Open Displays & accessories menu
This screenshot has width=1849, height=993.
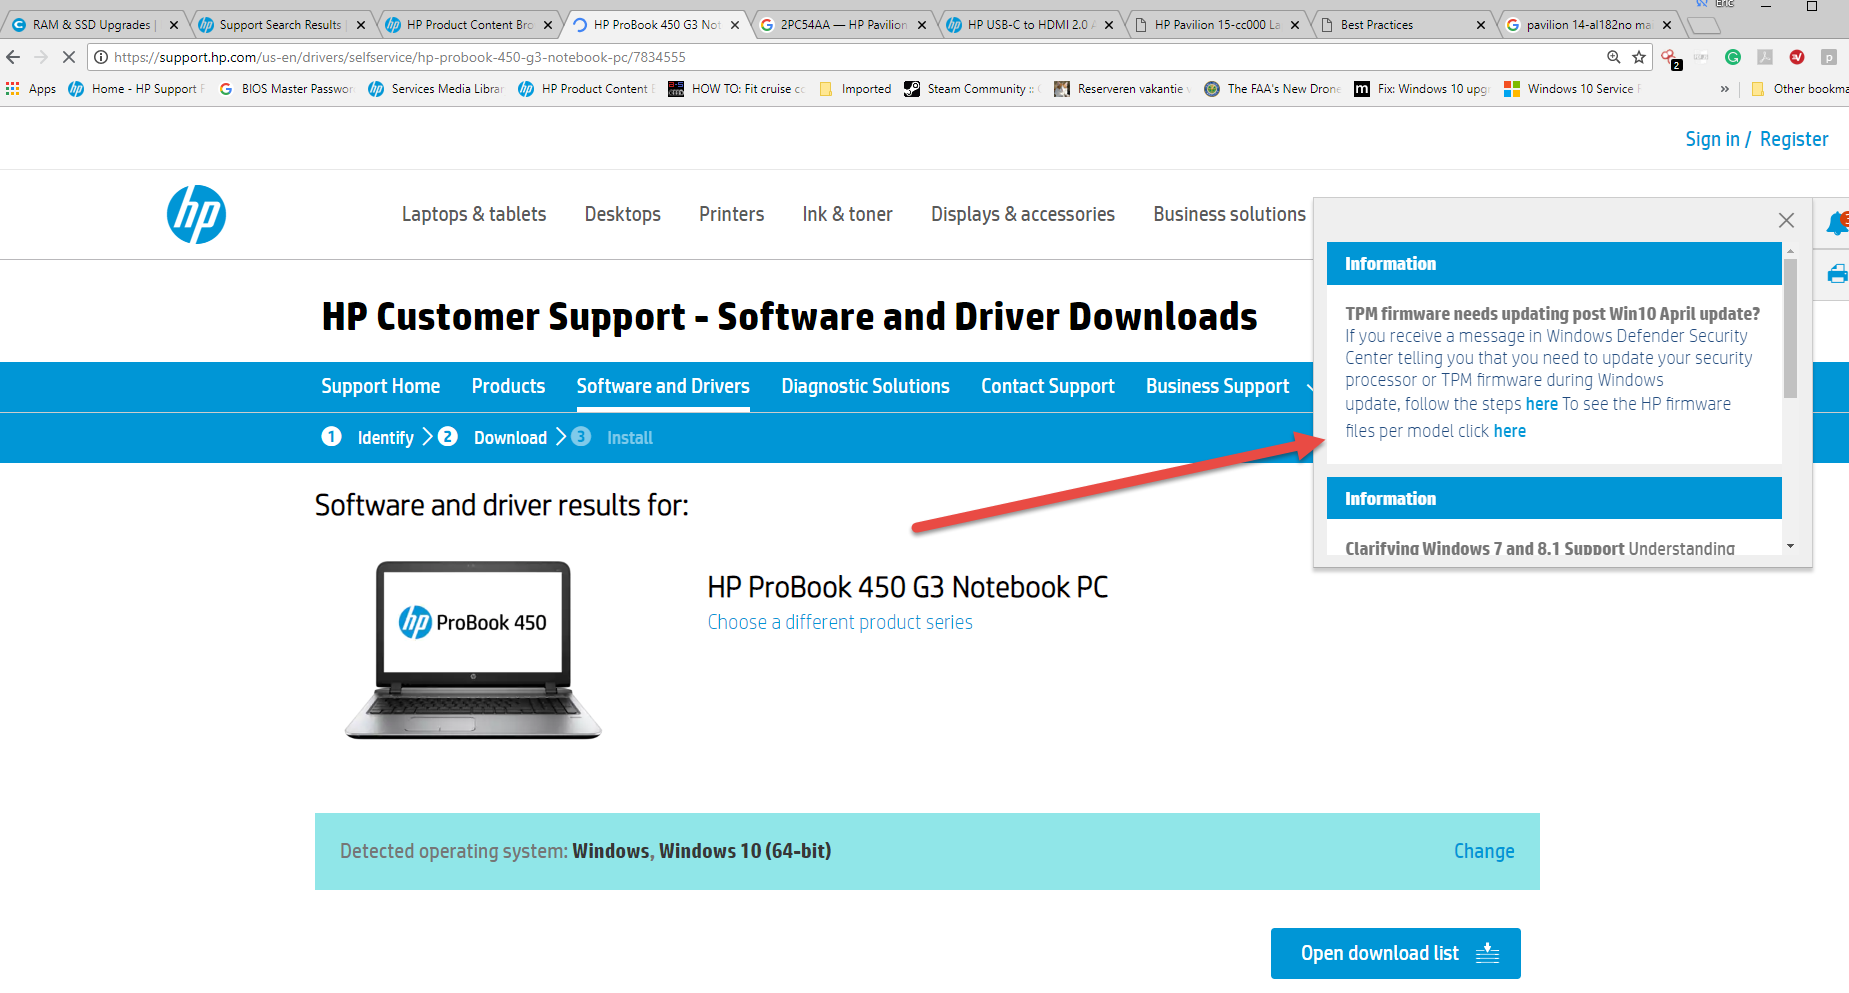pos(1023,214)
